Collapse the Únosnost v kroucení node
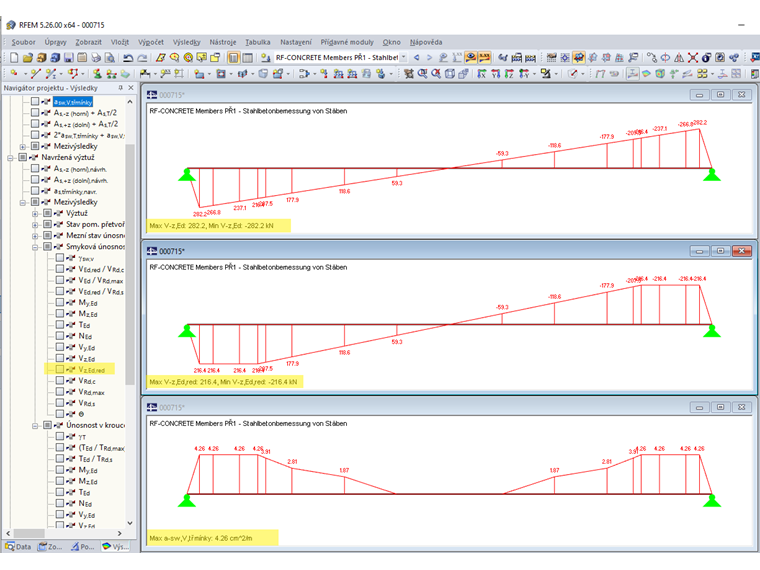This screenshot has height=570, width=760. coord(35,426)
